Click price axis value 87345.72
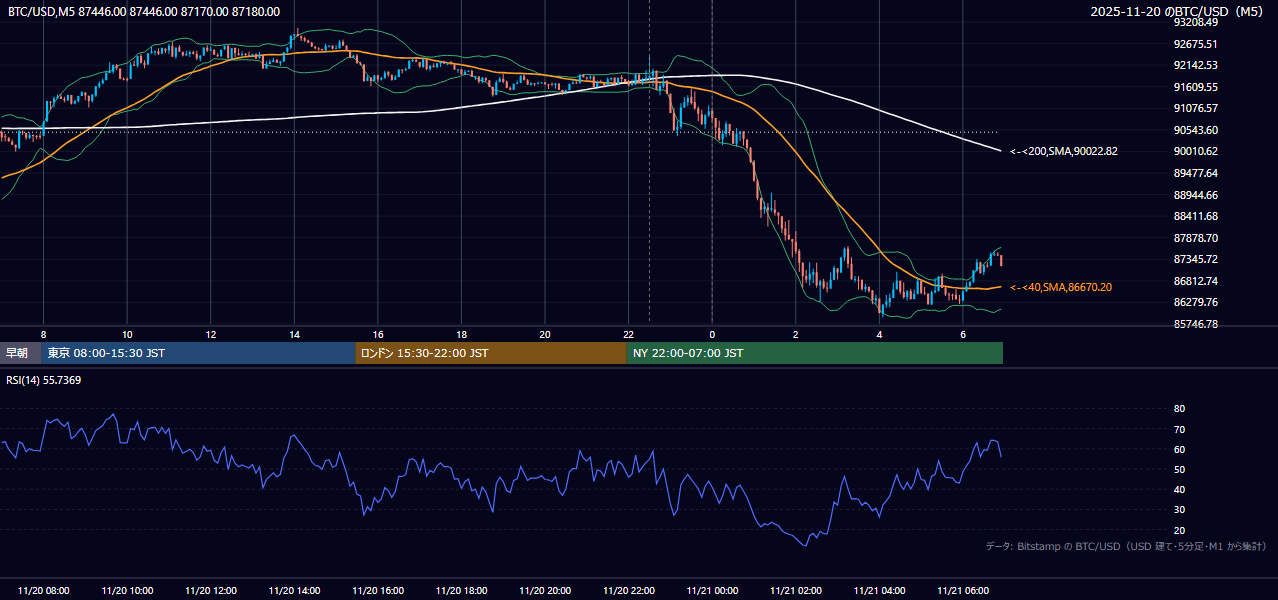Screen dimensions: 1278x600 1195,259
